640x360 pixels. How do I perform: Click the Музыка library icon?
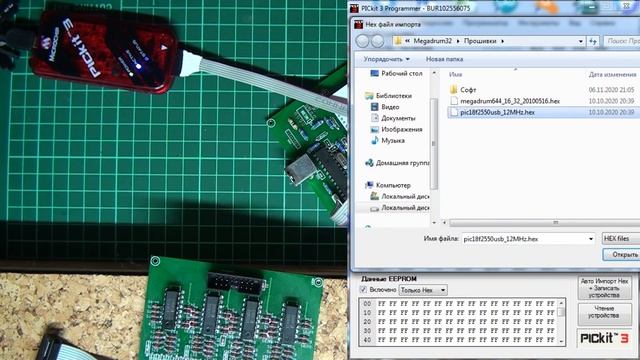point(374,140)
